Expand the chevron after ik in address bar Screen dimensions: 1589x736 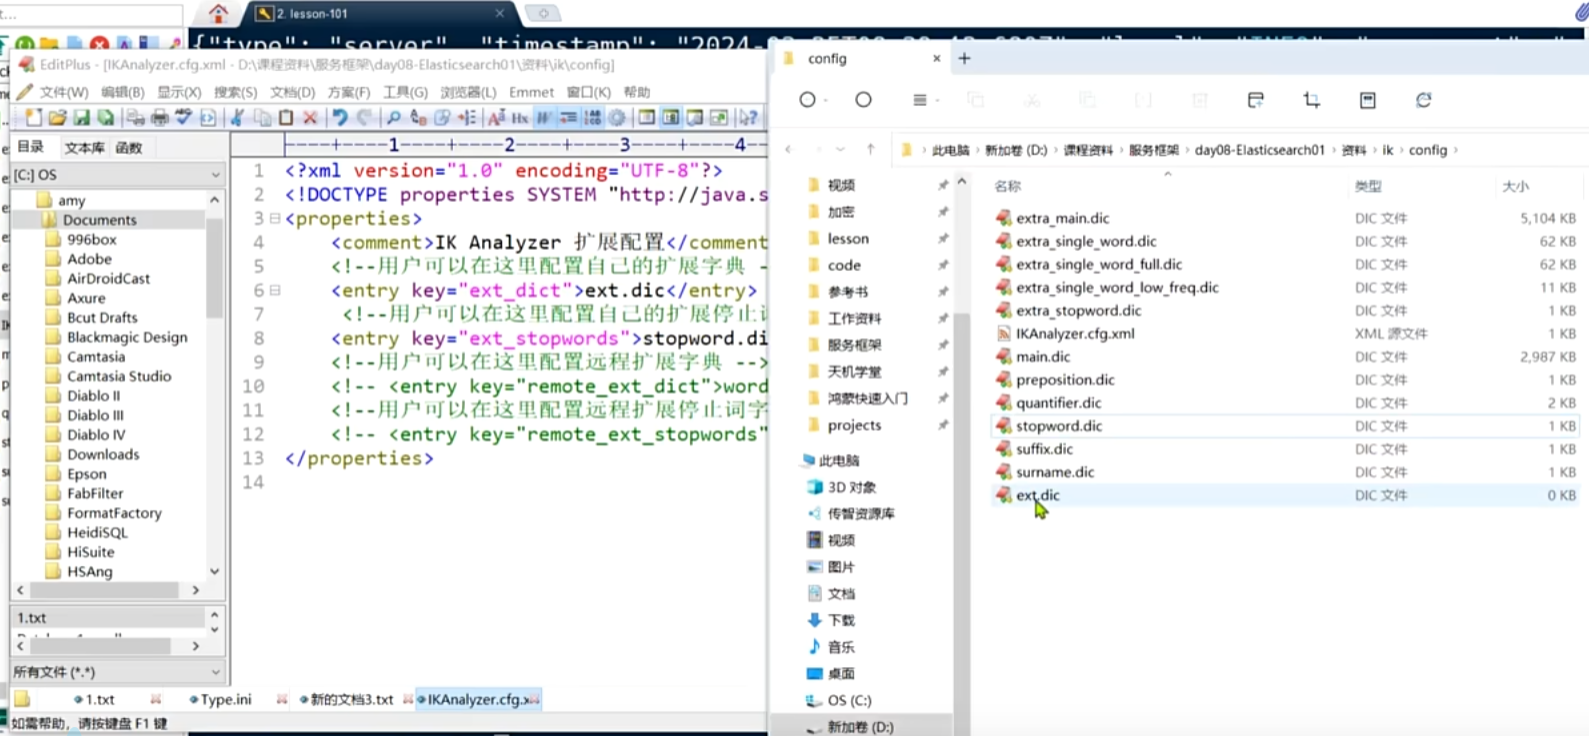click(x=1401, y=150)
